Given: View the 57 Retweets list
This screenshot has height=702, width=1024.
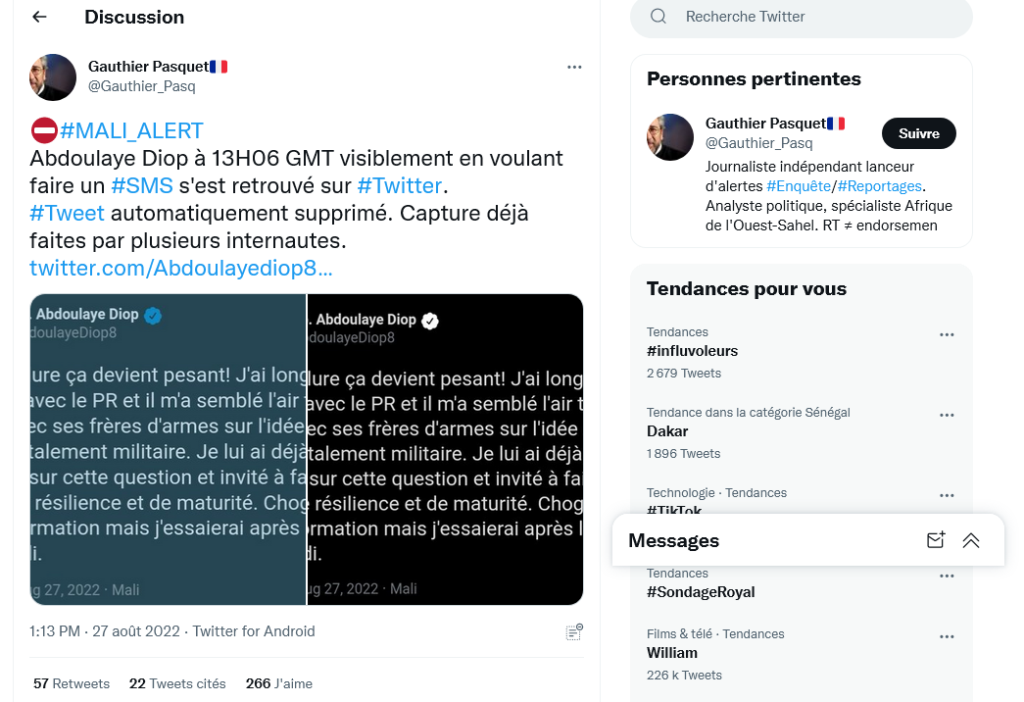Looking at the screenshot, I should click(71, 684).
